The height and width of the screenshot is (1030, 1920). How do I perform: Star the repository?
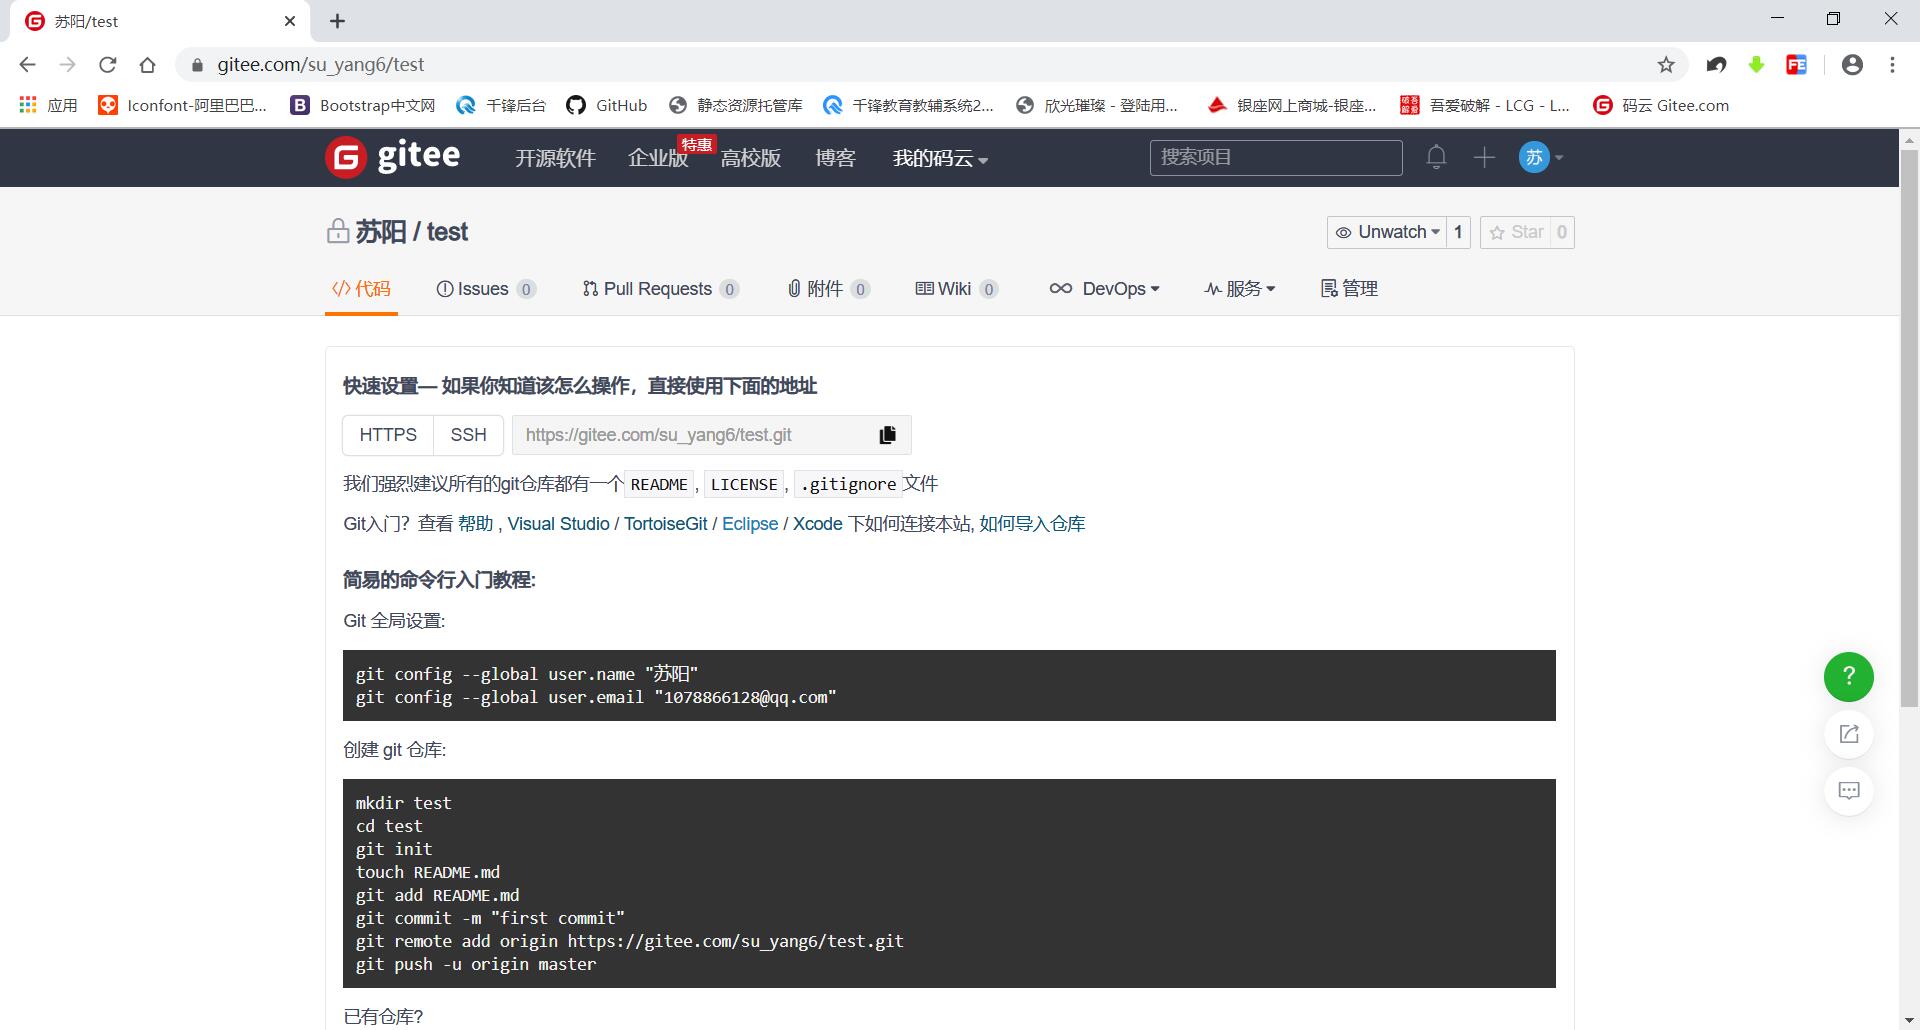[1515, 232]
